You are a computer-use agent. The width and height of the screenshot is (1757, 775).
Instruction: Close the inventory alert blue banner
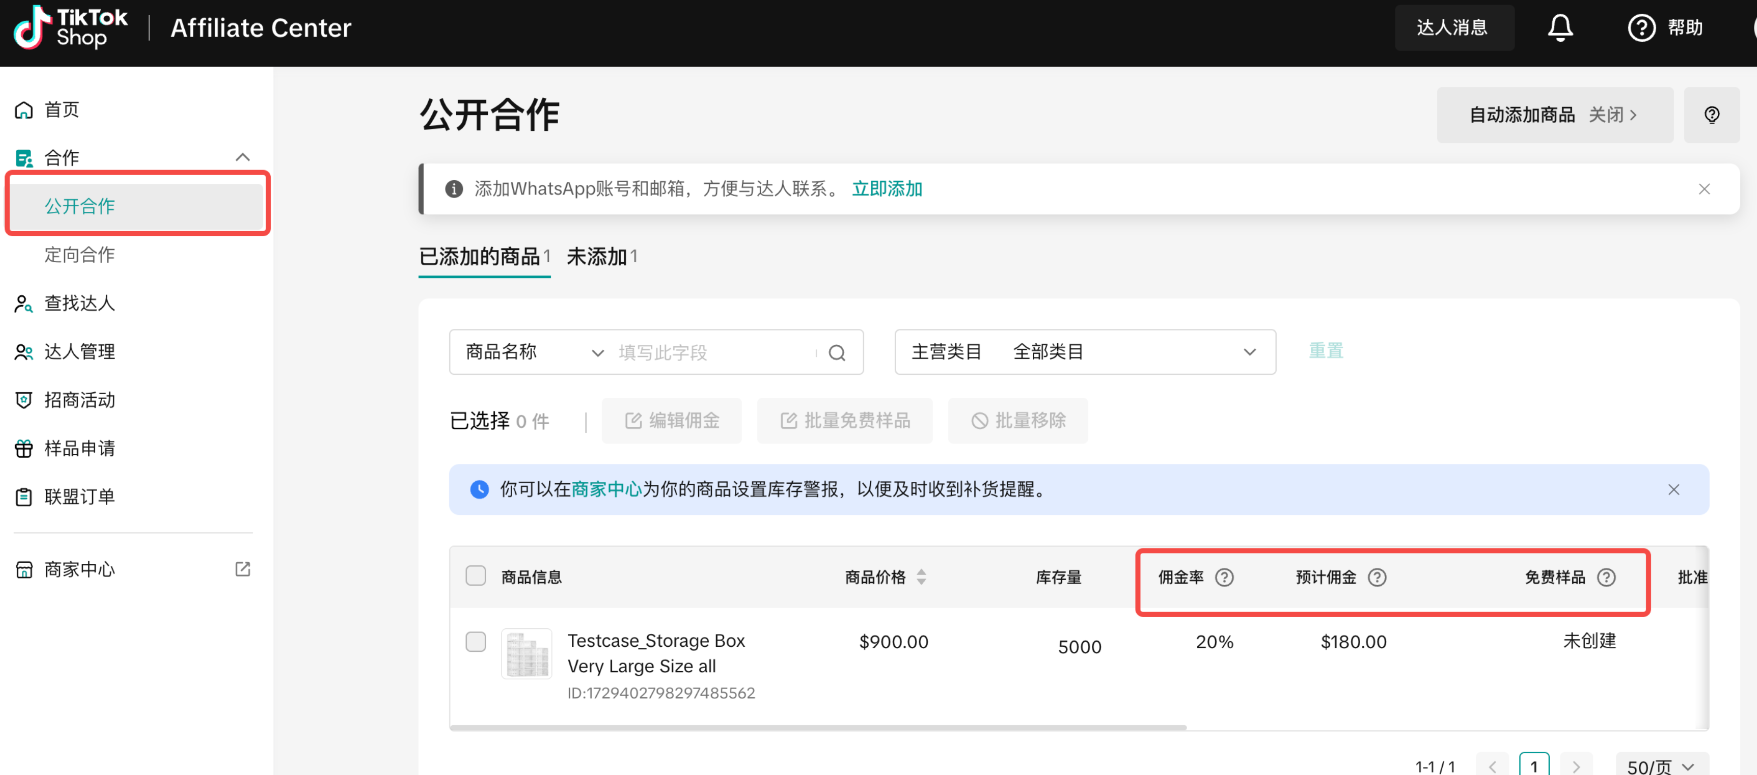tap(1673, 490)
